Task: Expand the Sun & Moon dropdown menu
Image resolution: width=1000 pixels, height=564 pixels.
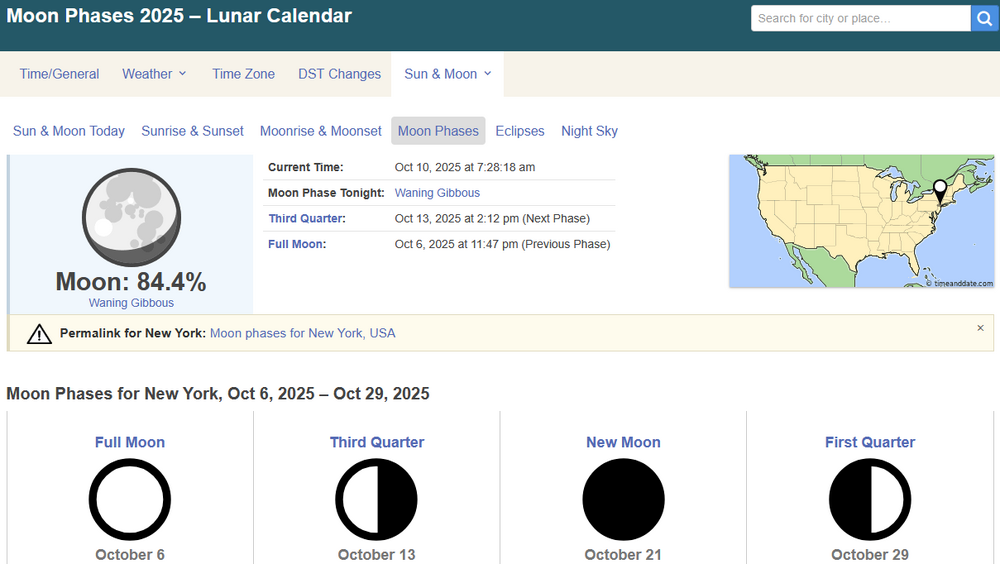Action: [447, 74]
